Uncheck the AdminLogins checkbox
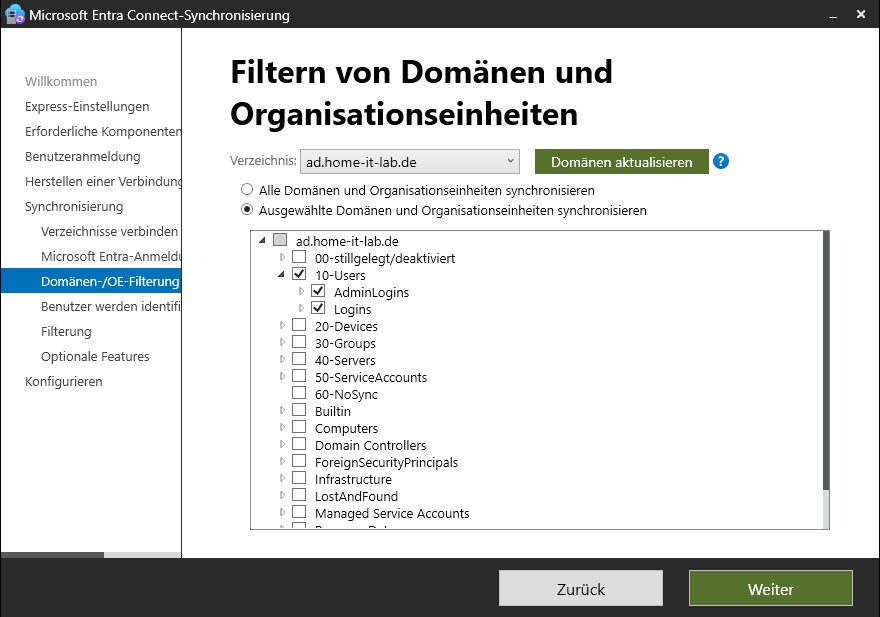 click(x=318, y=291)
